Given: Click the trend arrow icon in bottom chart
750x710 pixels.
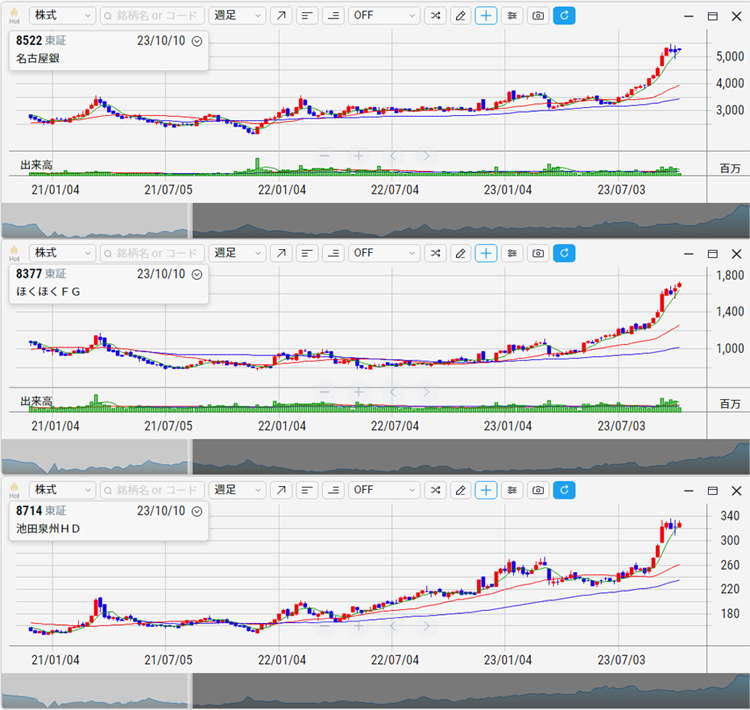Looking at the screenshot, I should click(x=281, y=490).
